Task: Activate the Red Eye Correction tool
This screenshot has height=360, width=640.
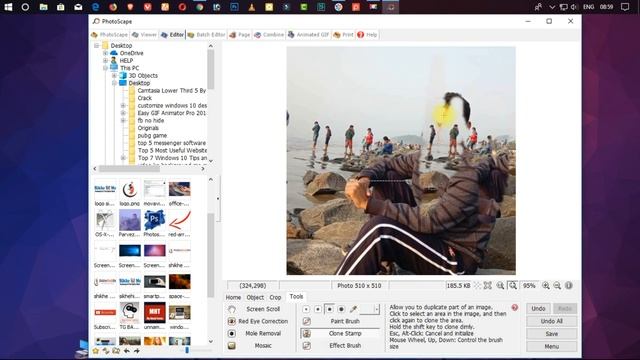Action: point(258,321)
